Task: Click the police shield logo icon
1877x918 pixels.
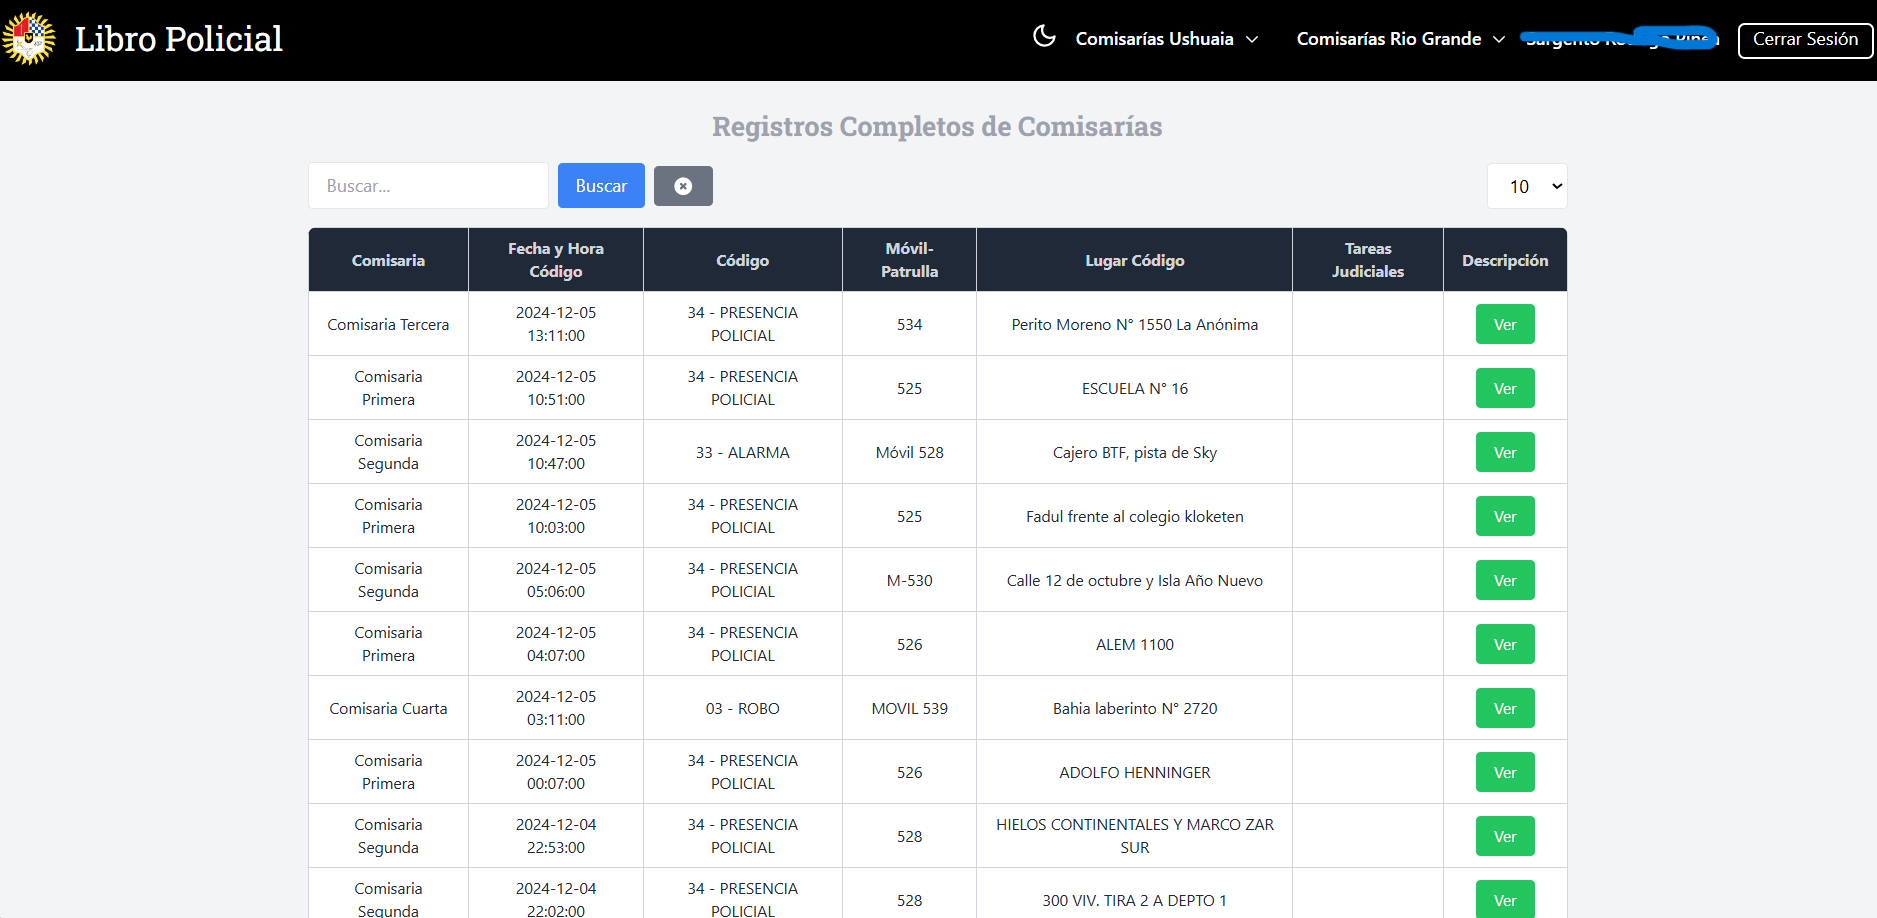Action: point(29,39)
